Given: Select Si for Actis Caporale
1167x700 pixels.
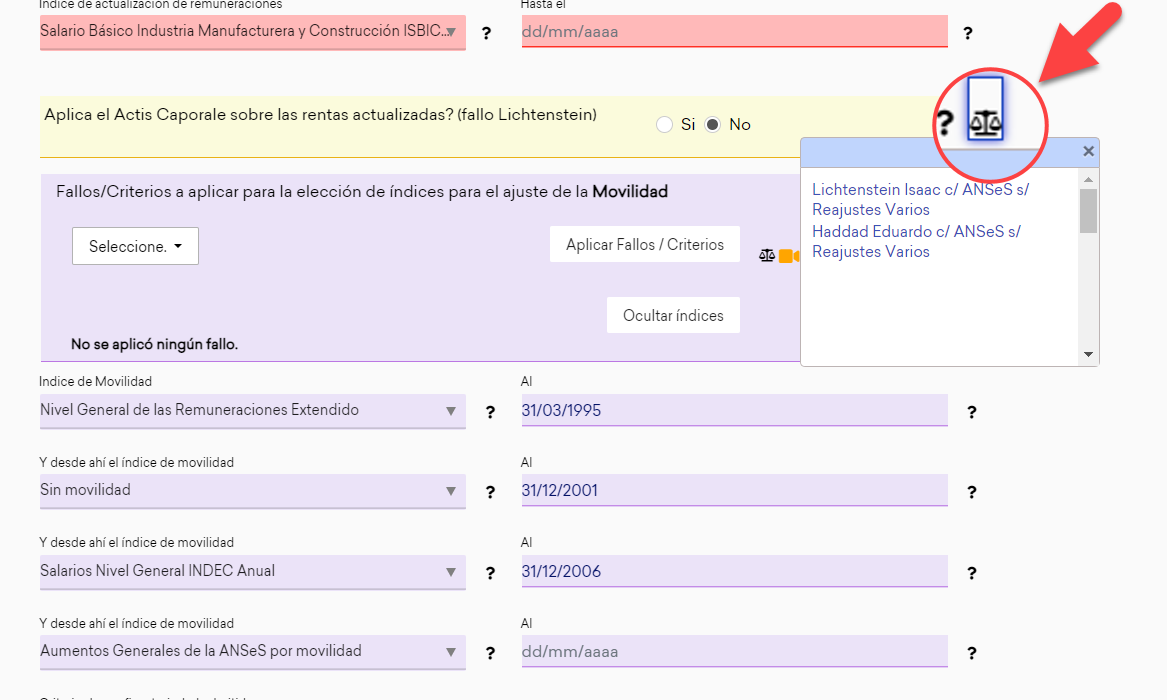Looking at the screenshot, I should pyautogui.click(x=664, y=124).
